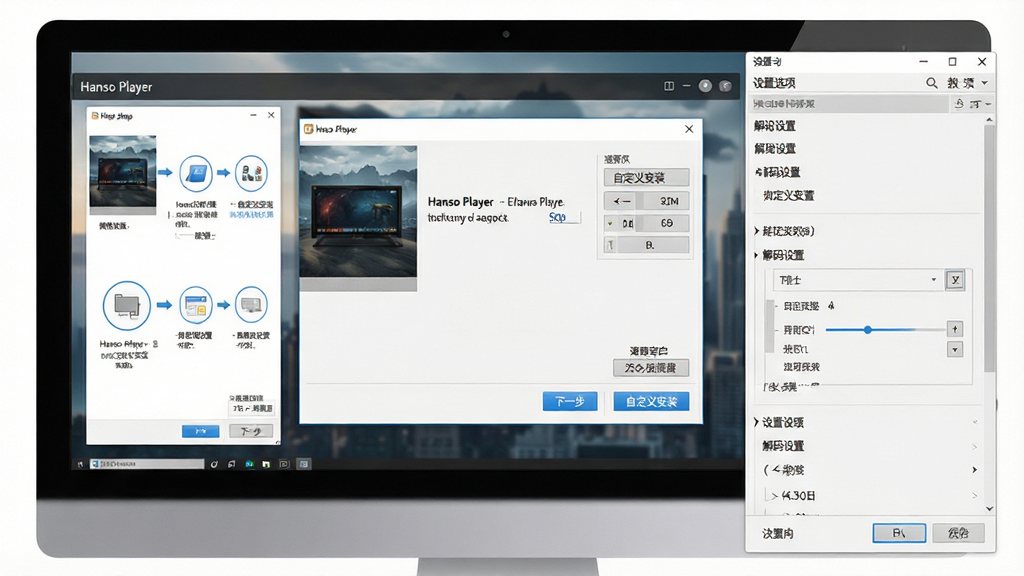This screenshot has height=576, width=1024.
Task: Click the split-layout icon in Hanso Player title bar
Action: click(x=669, y=86)
